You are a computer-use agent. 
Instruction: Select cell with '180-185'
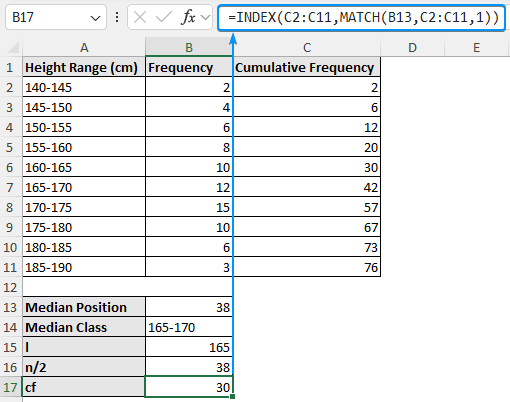(x=84, y=247)
